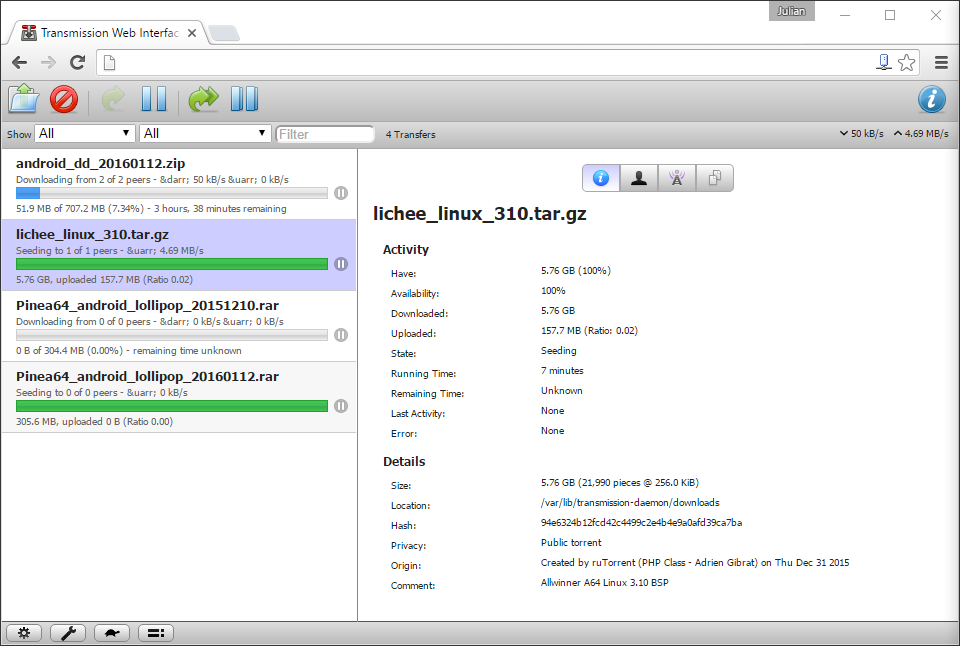Image resolution: width=960 pixels, height=646 pixels.
Task: Click the Start All Torrents icon
Action: tap(203, 99)
